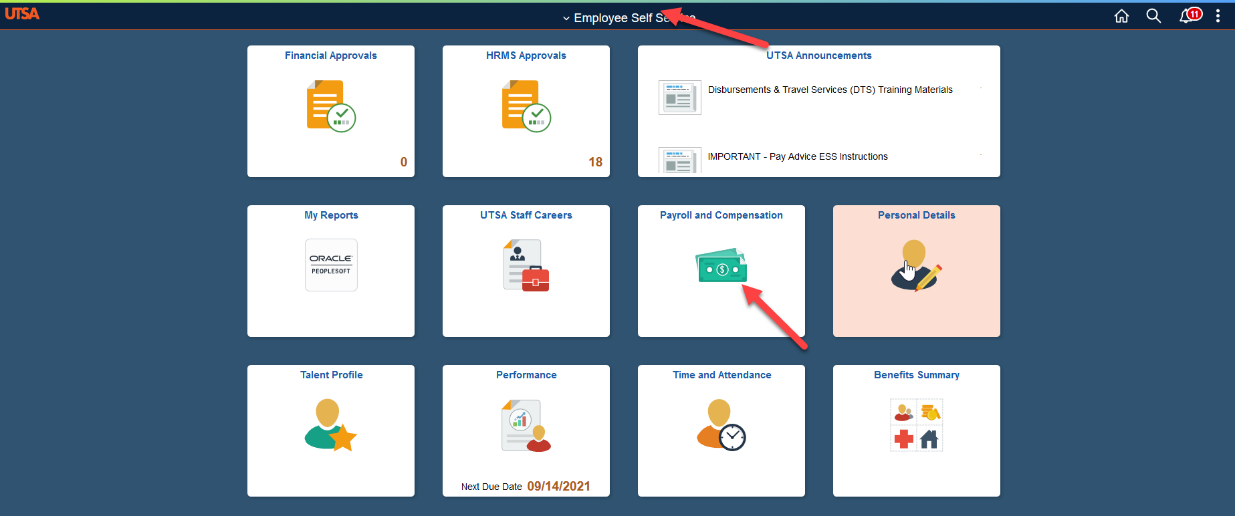
Task: Click the Payroll and Compensation money icon
Action: pos(721,267)
